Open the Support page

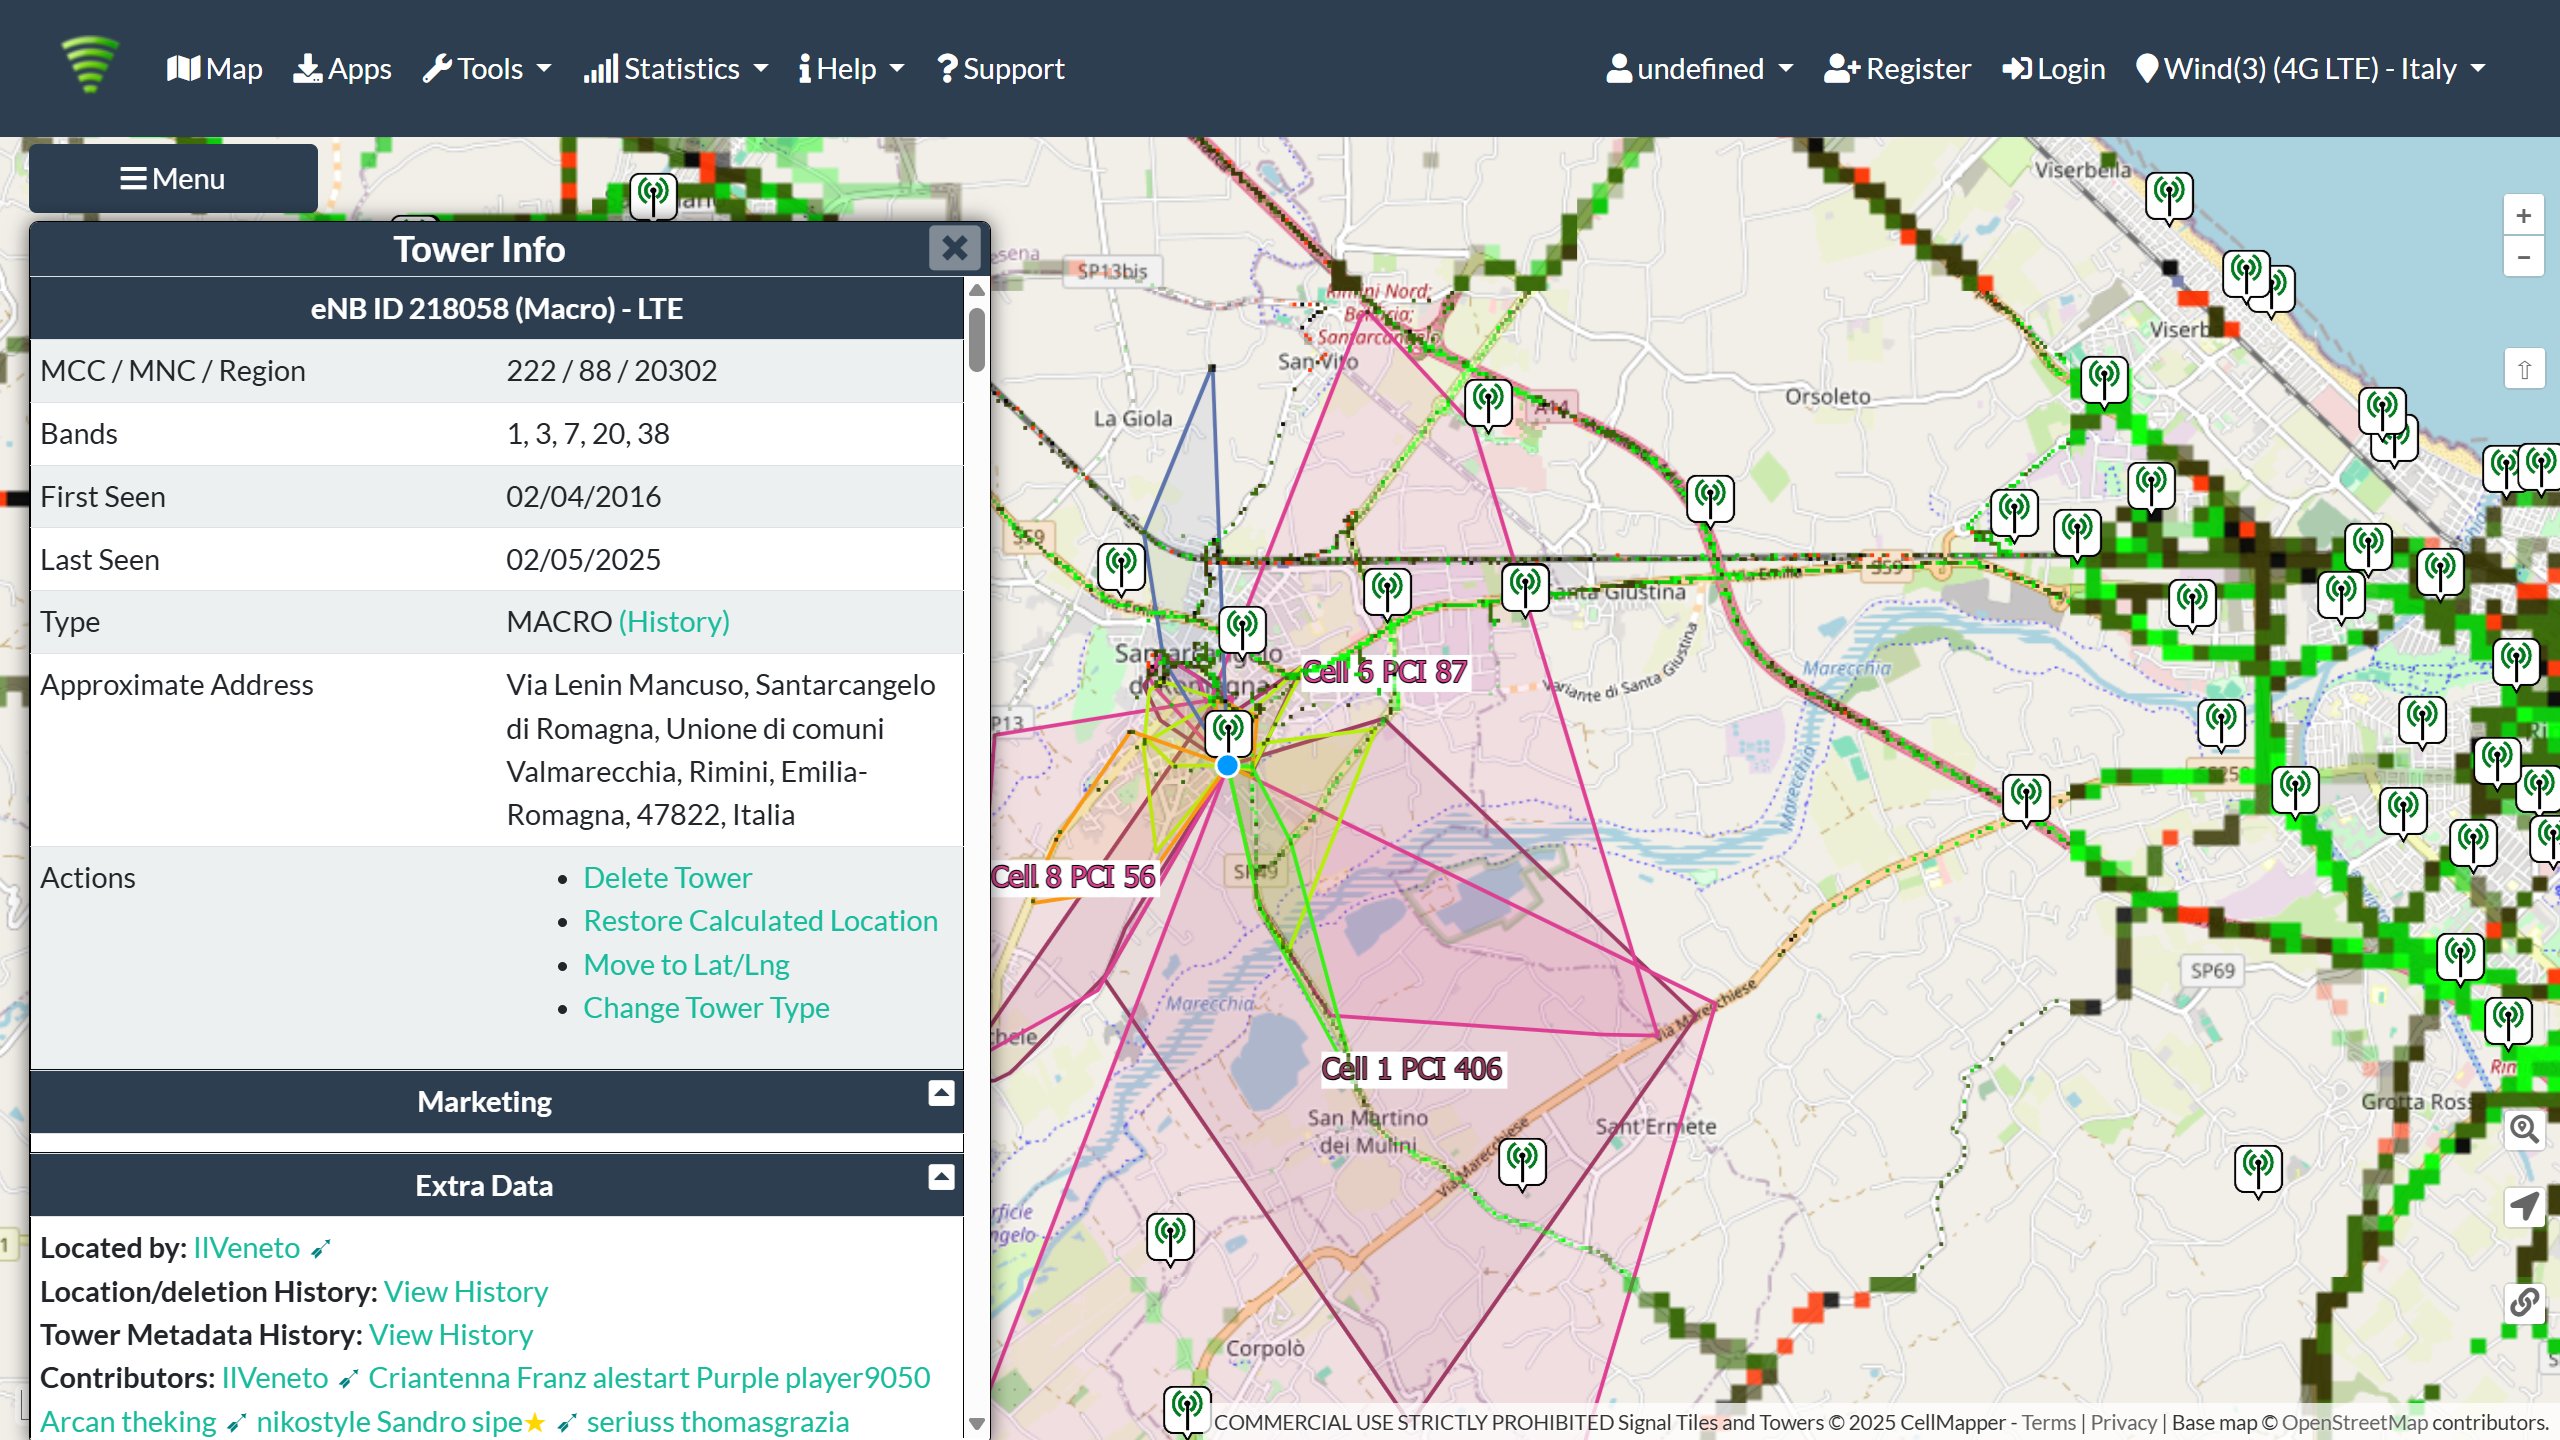[1001, 69]
